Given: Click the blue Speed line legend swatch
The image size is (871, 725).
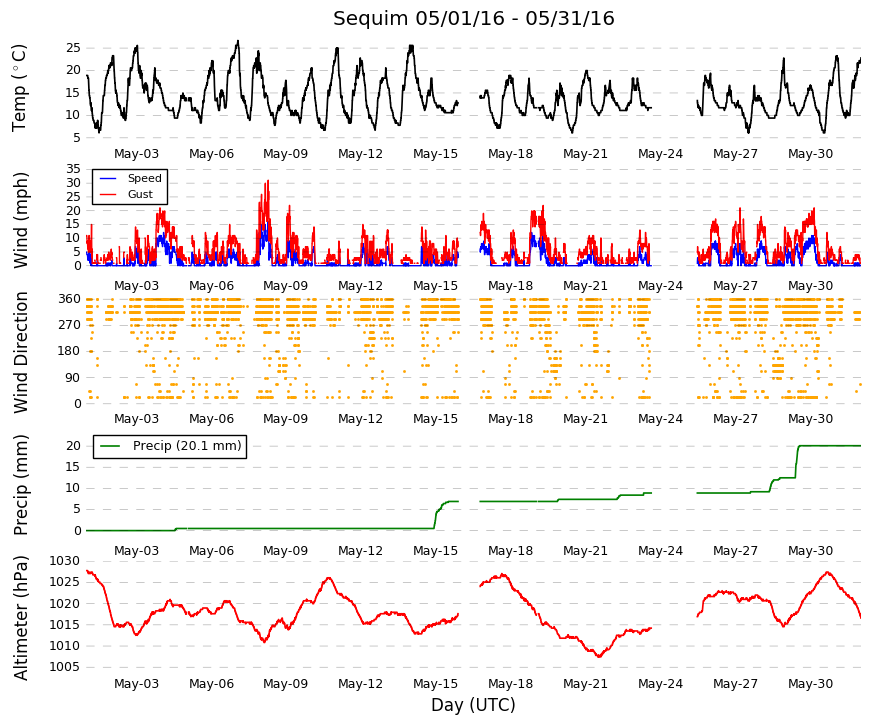Looking at the screenshot, I should pyautogui.click(x=108, y=178).
